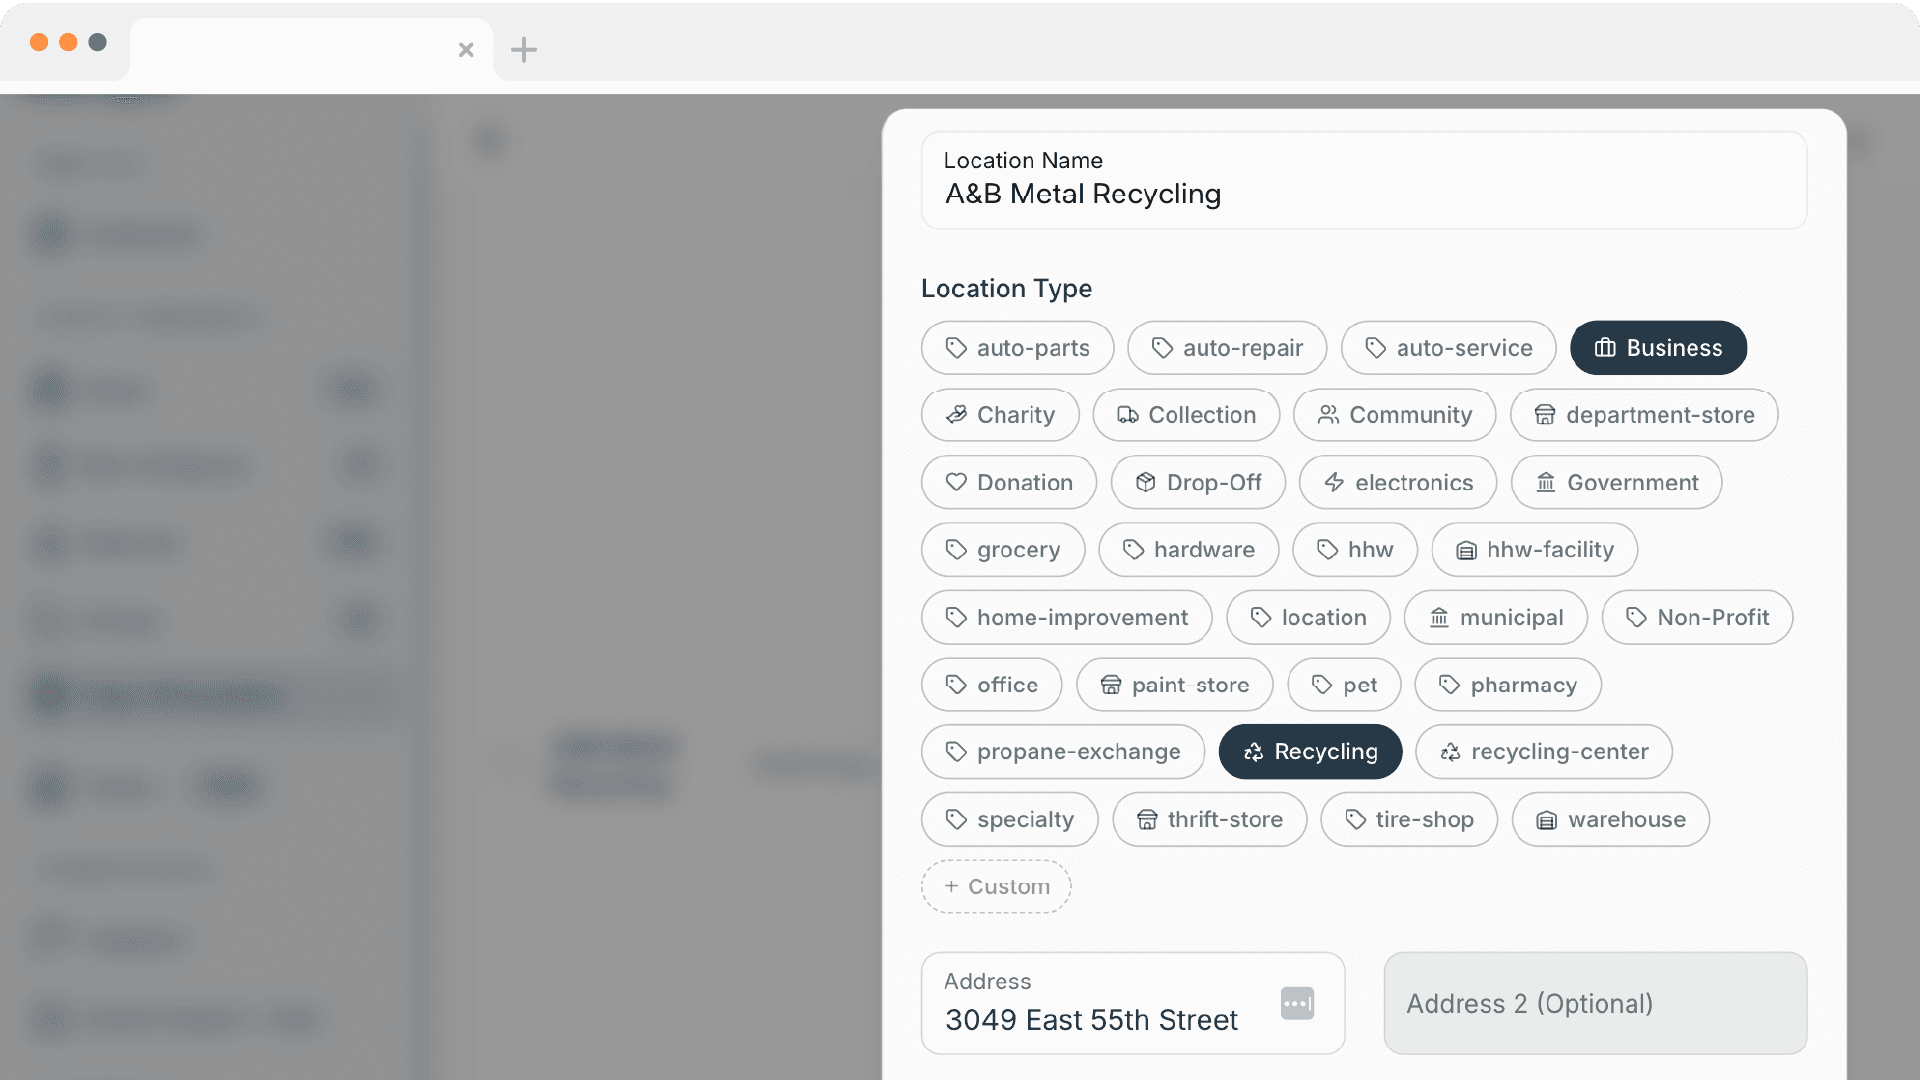Select the Donation heart chip
The image size is (1920, 1080).
click(1008, 483)
